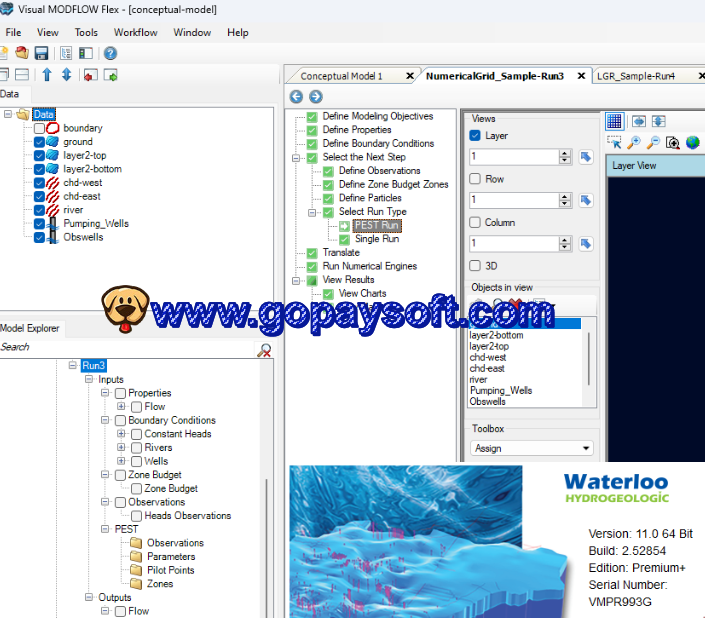Click the pick arrow button beside Column spinner

(585, 244)
